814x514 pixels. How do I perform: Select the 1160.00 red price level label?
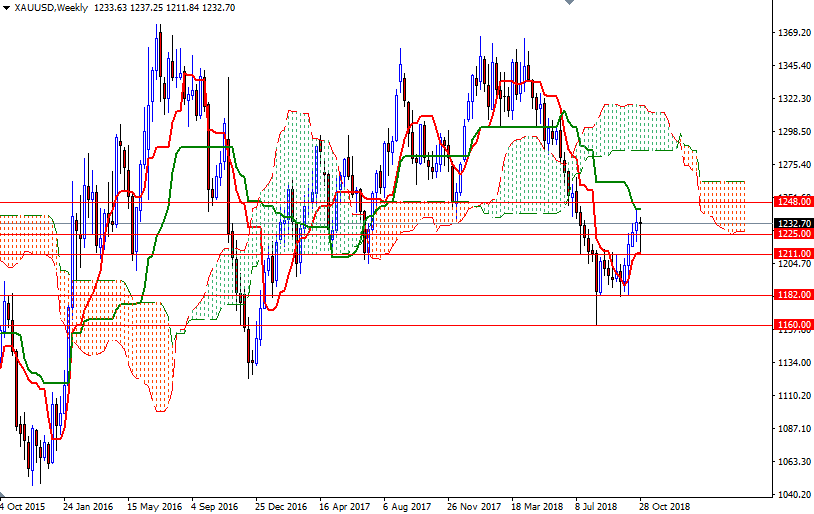793,325
